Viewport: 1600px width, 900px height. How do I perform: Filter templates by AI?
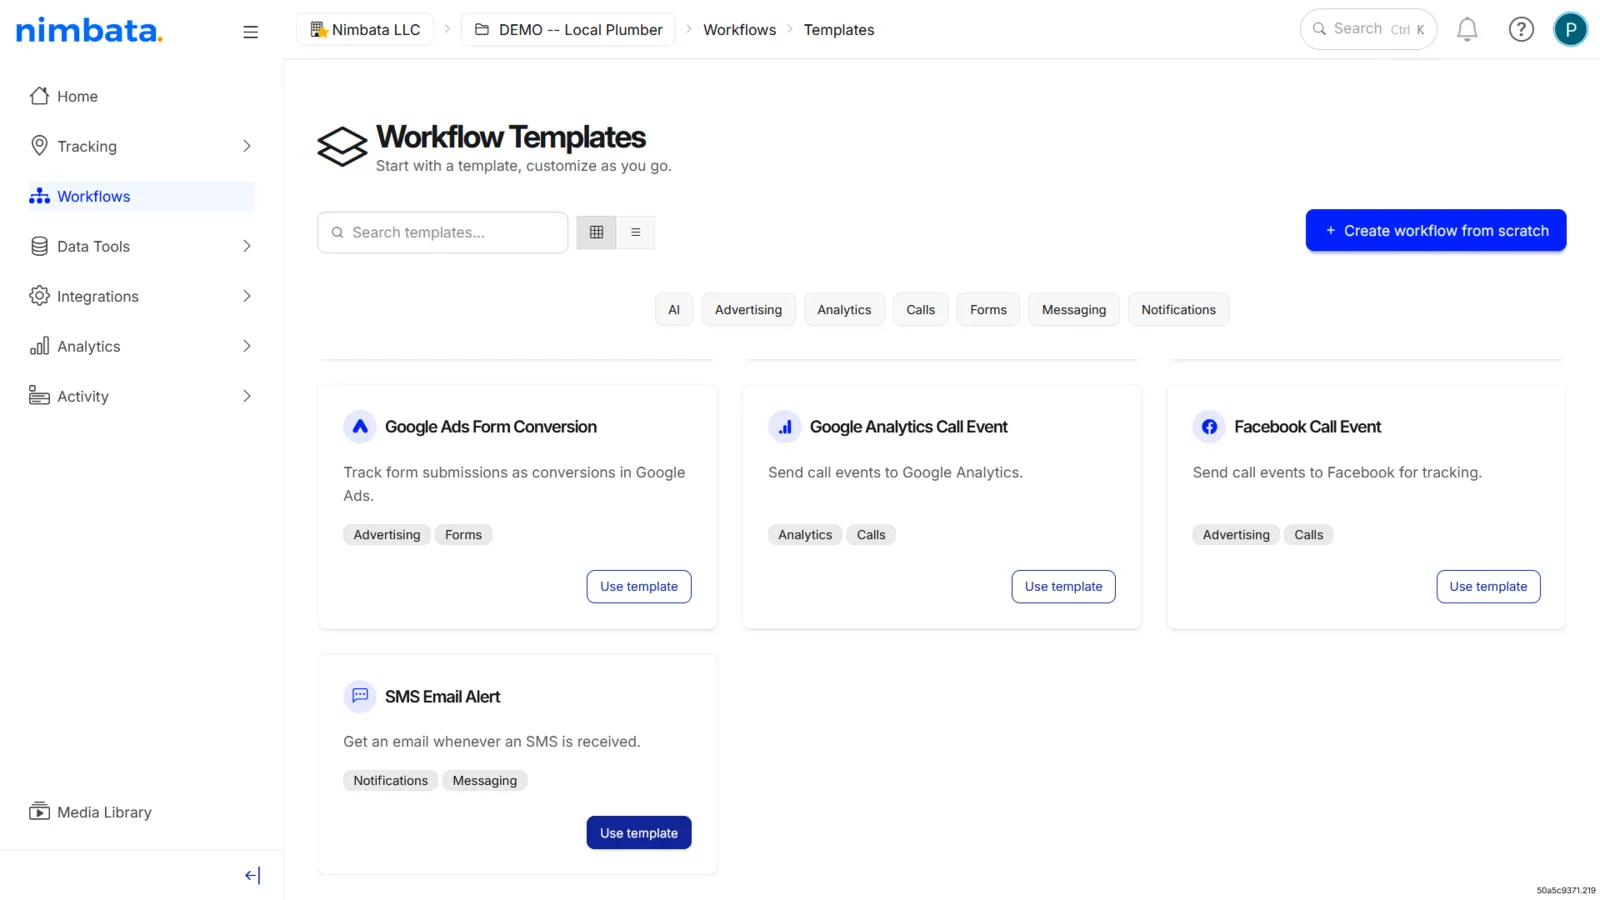point(674,310)
